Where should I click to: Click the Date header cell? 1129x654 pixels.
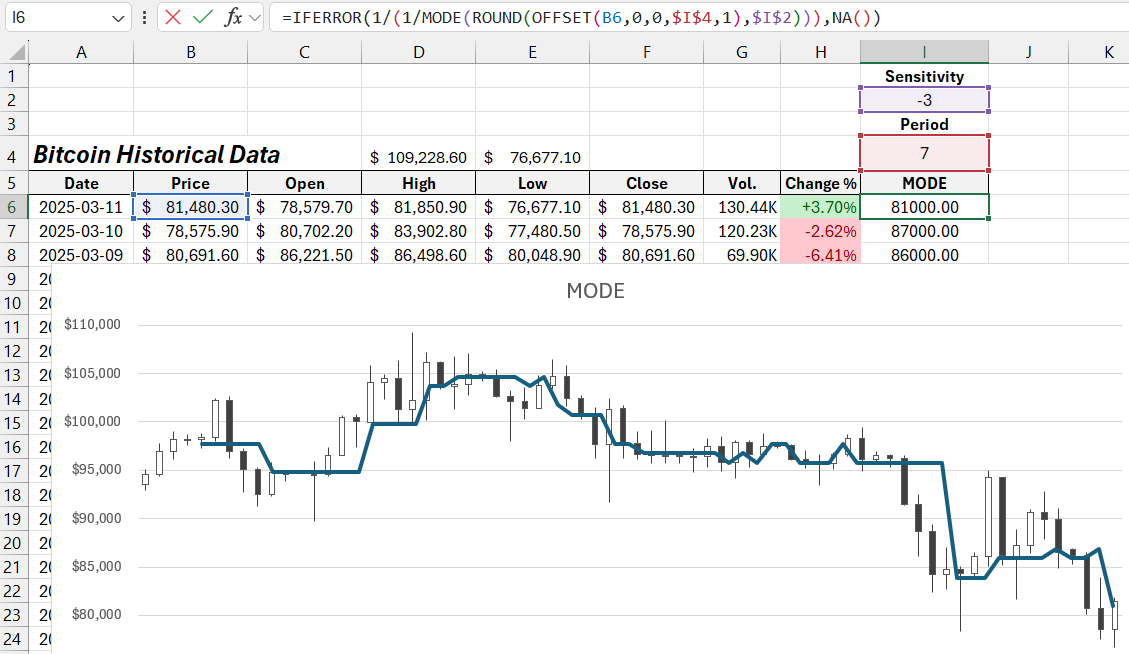point(81,183)
